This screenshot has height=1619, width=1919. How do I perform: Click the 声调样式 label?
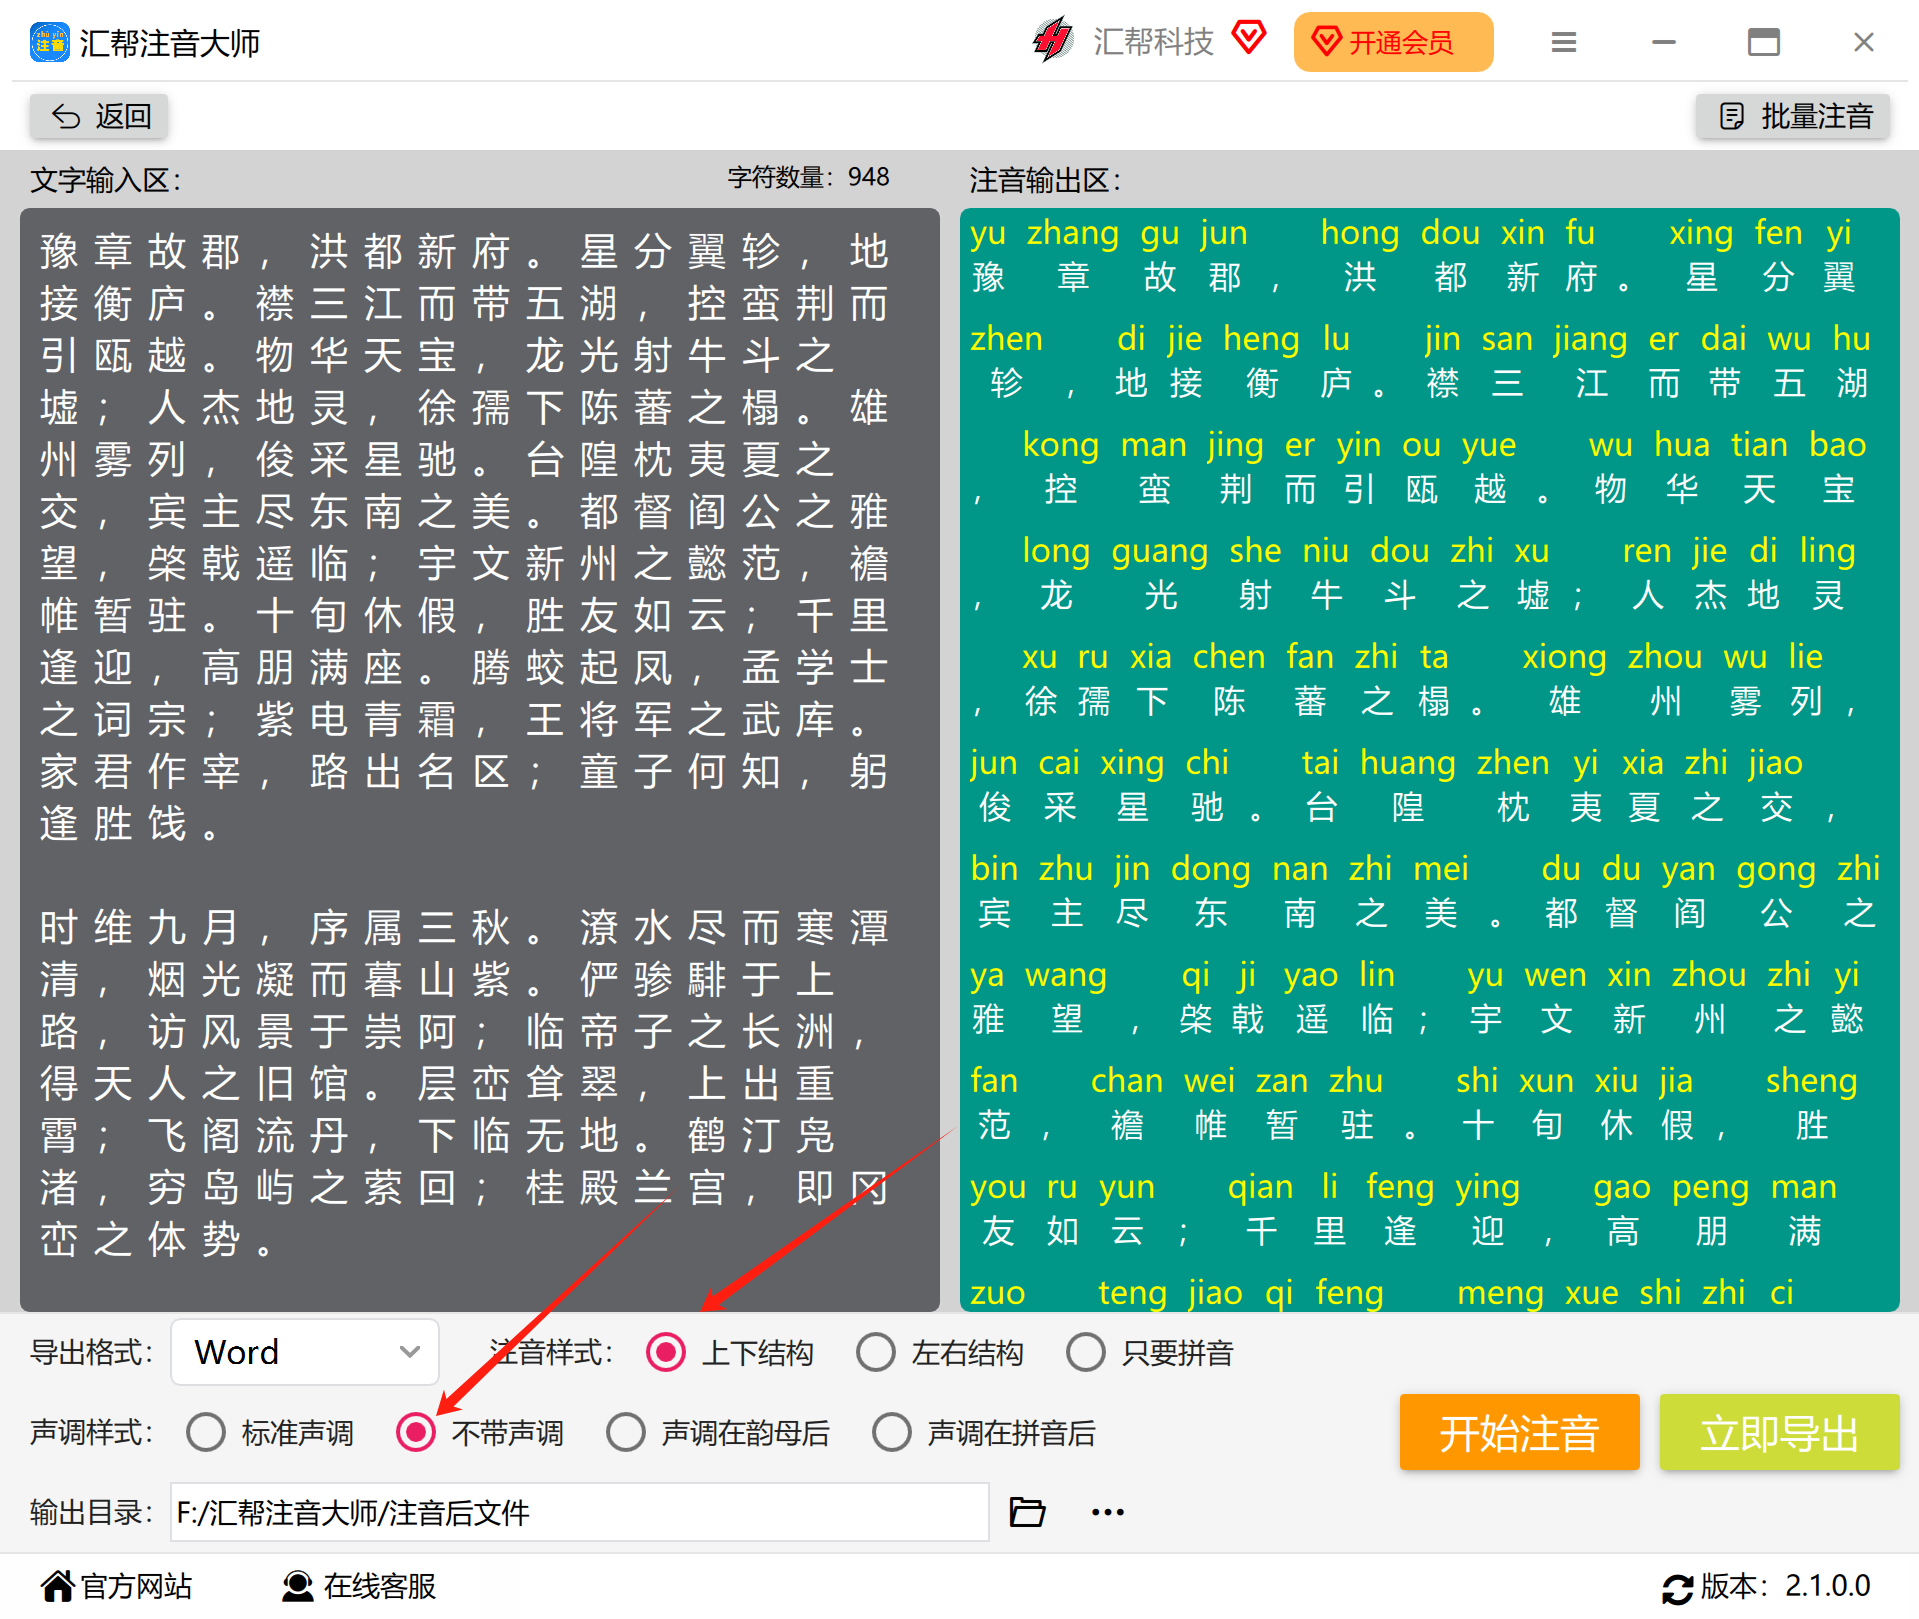(x=91, y=1433)
